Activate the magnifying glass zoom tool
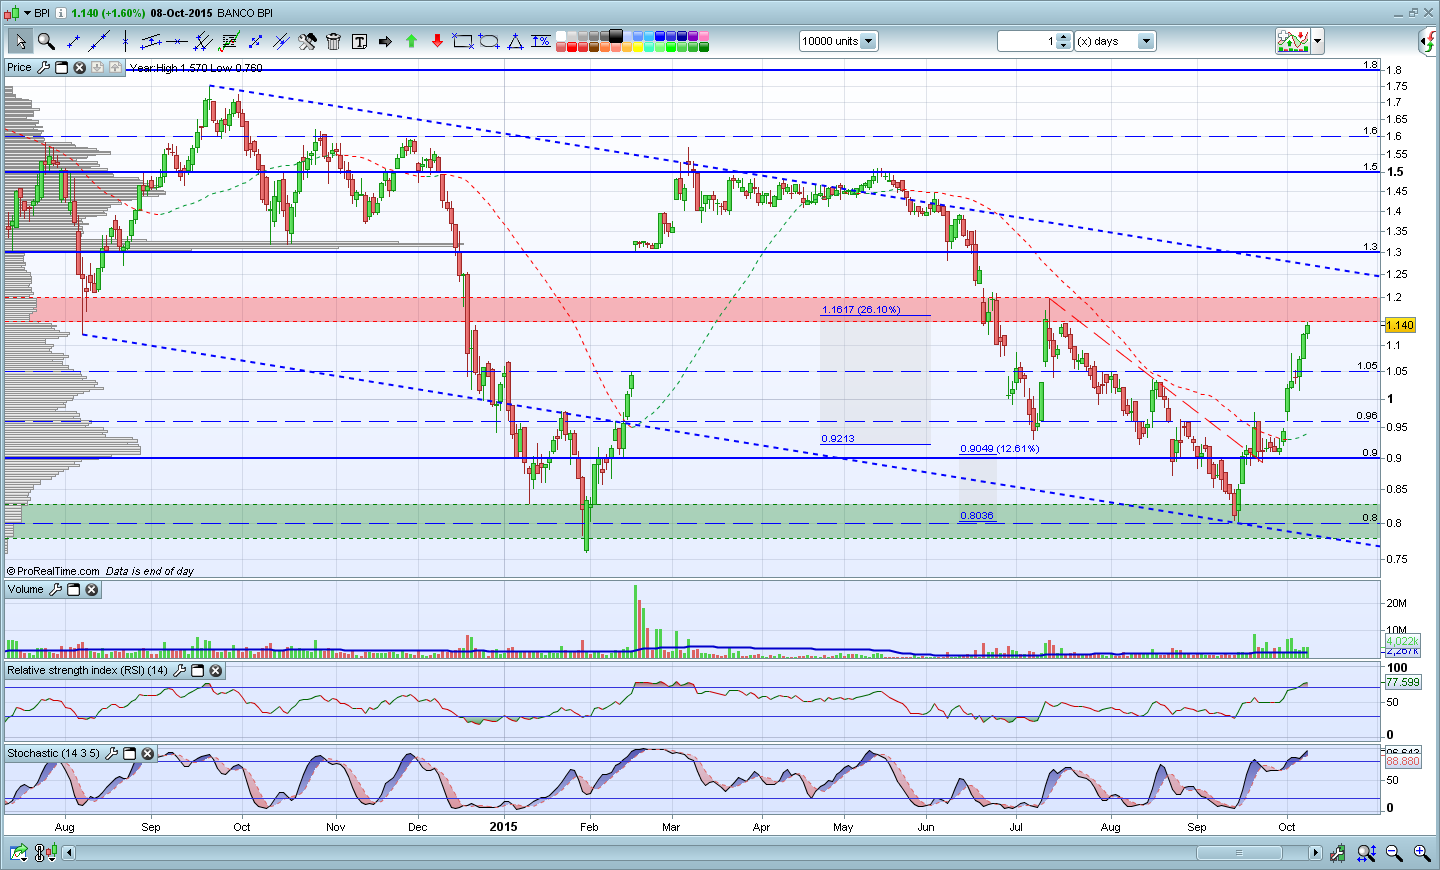This screenshot has height=870, width=1440. [46, 41]
